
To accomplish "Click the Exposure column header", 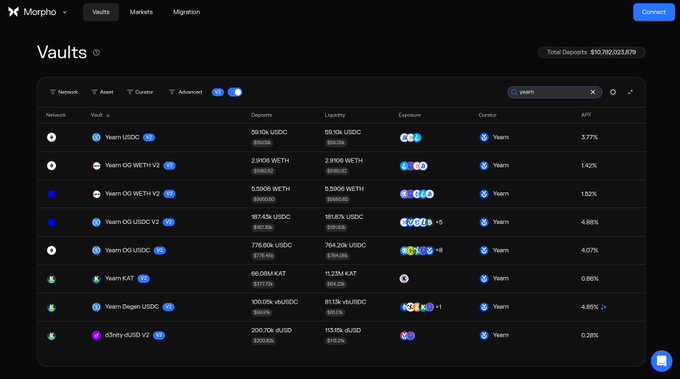I will coord(409,115).
